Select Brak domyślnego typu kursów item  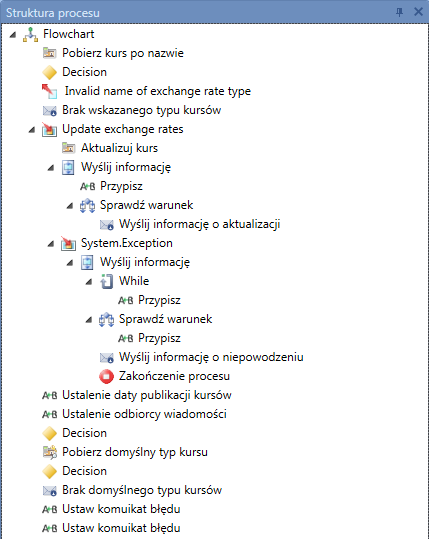coord(142,490)
